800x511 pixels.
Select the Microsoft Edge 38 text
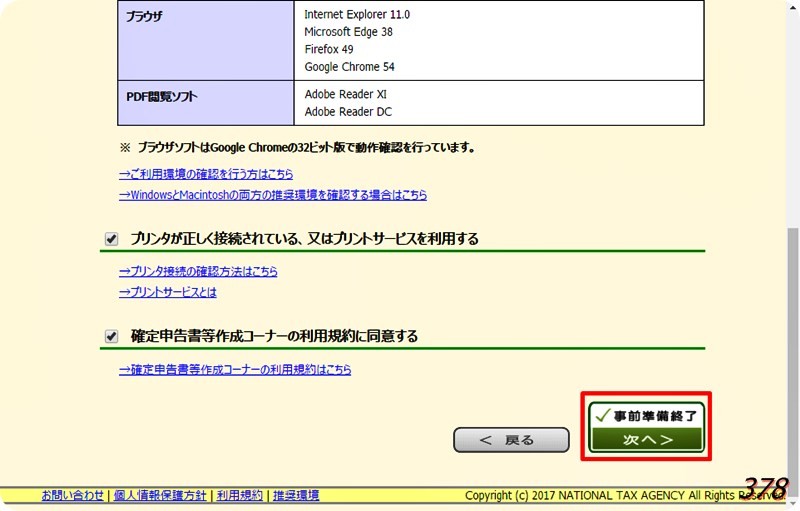[x=348, y=32]
